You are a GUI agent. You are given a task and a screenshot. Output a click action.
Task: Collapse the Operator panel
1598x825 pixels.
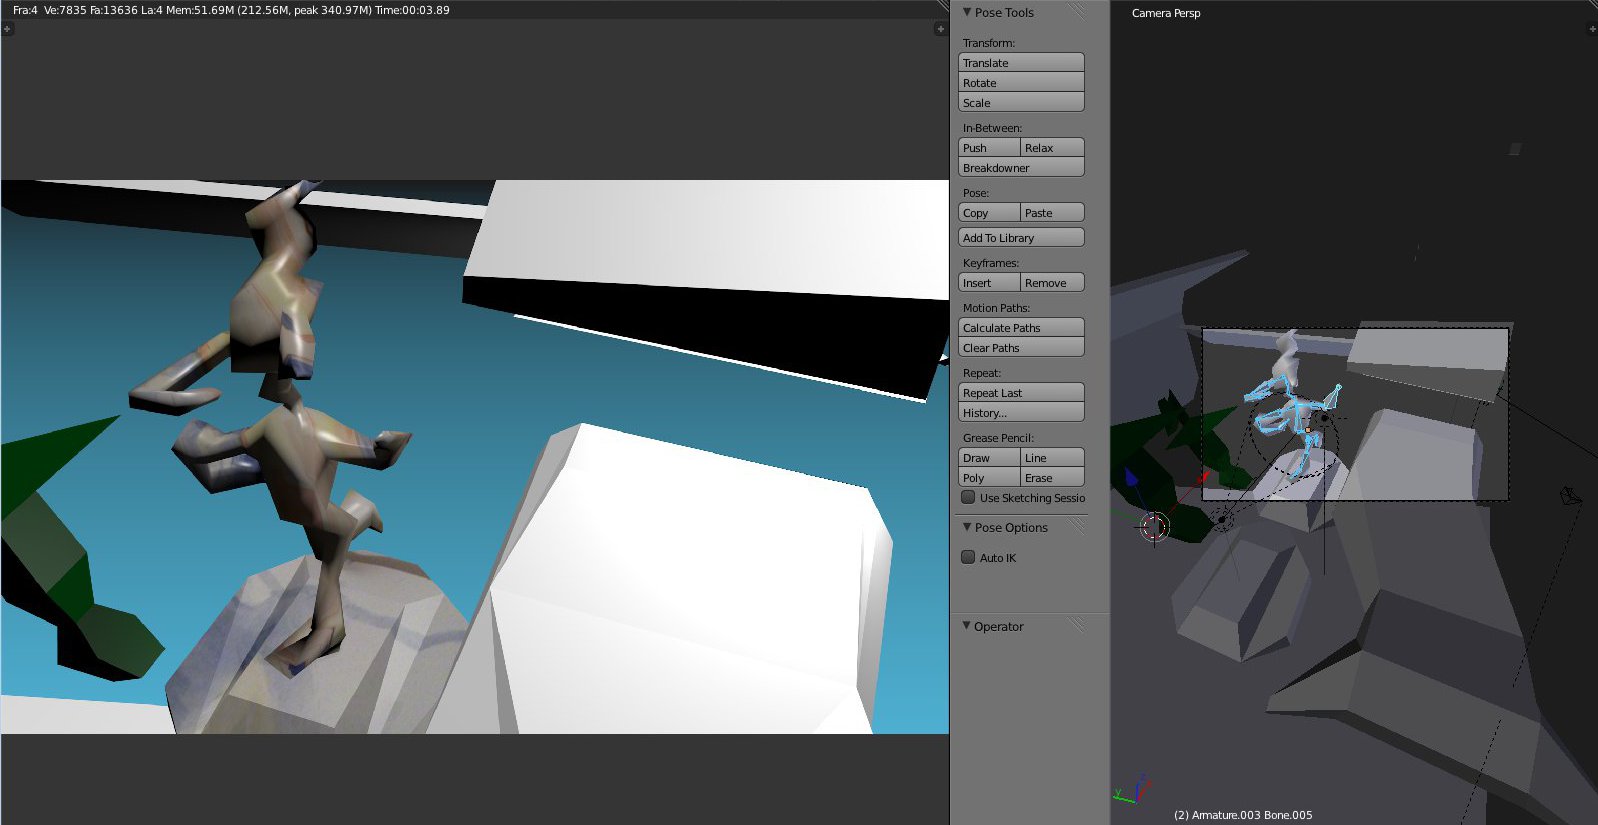(x=967, y=626)
